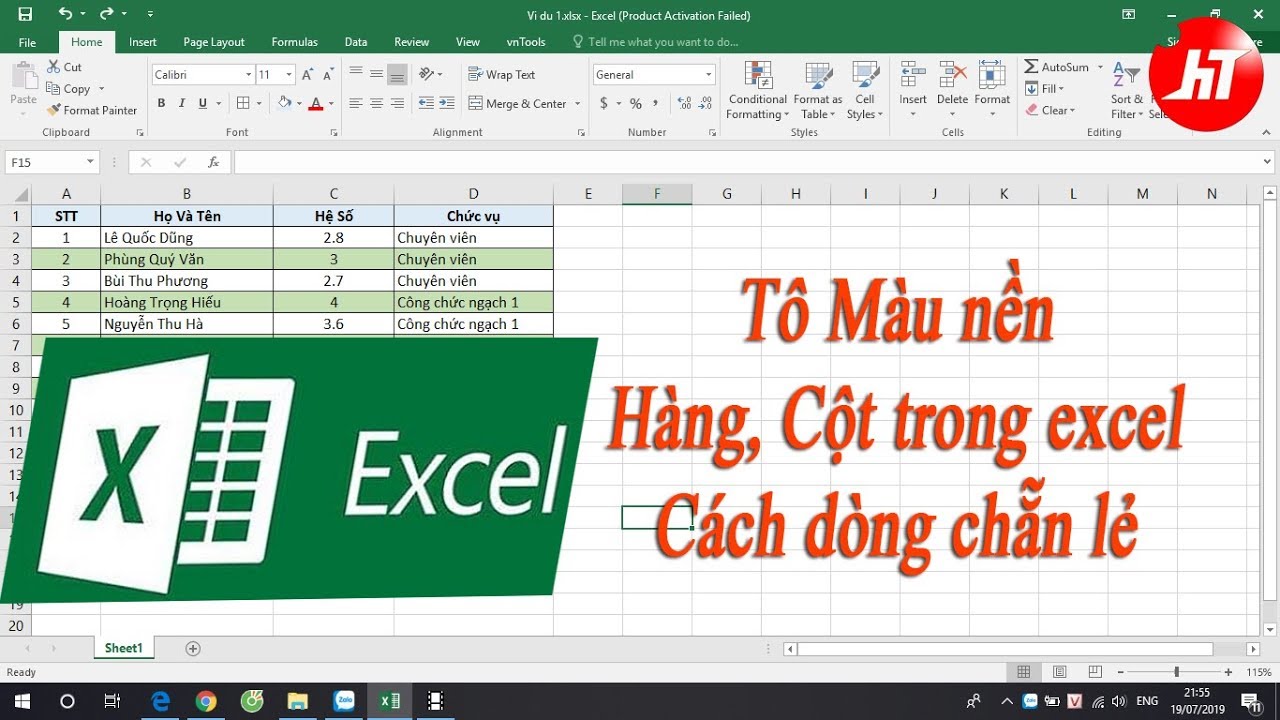Click the Cut scissors button
This screenshot has height=720, width=1280.
(x=65, y=67)
